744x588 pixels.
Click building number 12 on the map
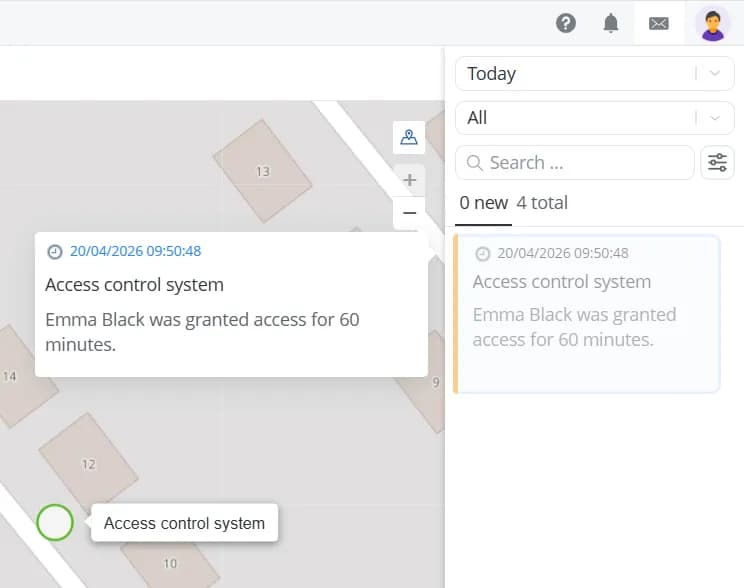point(89,464)
